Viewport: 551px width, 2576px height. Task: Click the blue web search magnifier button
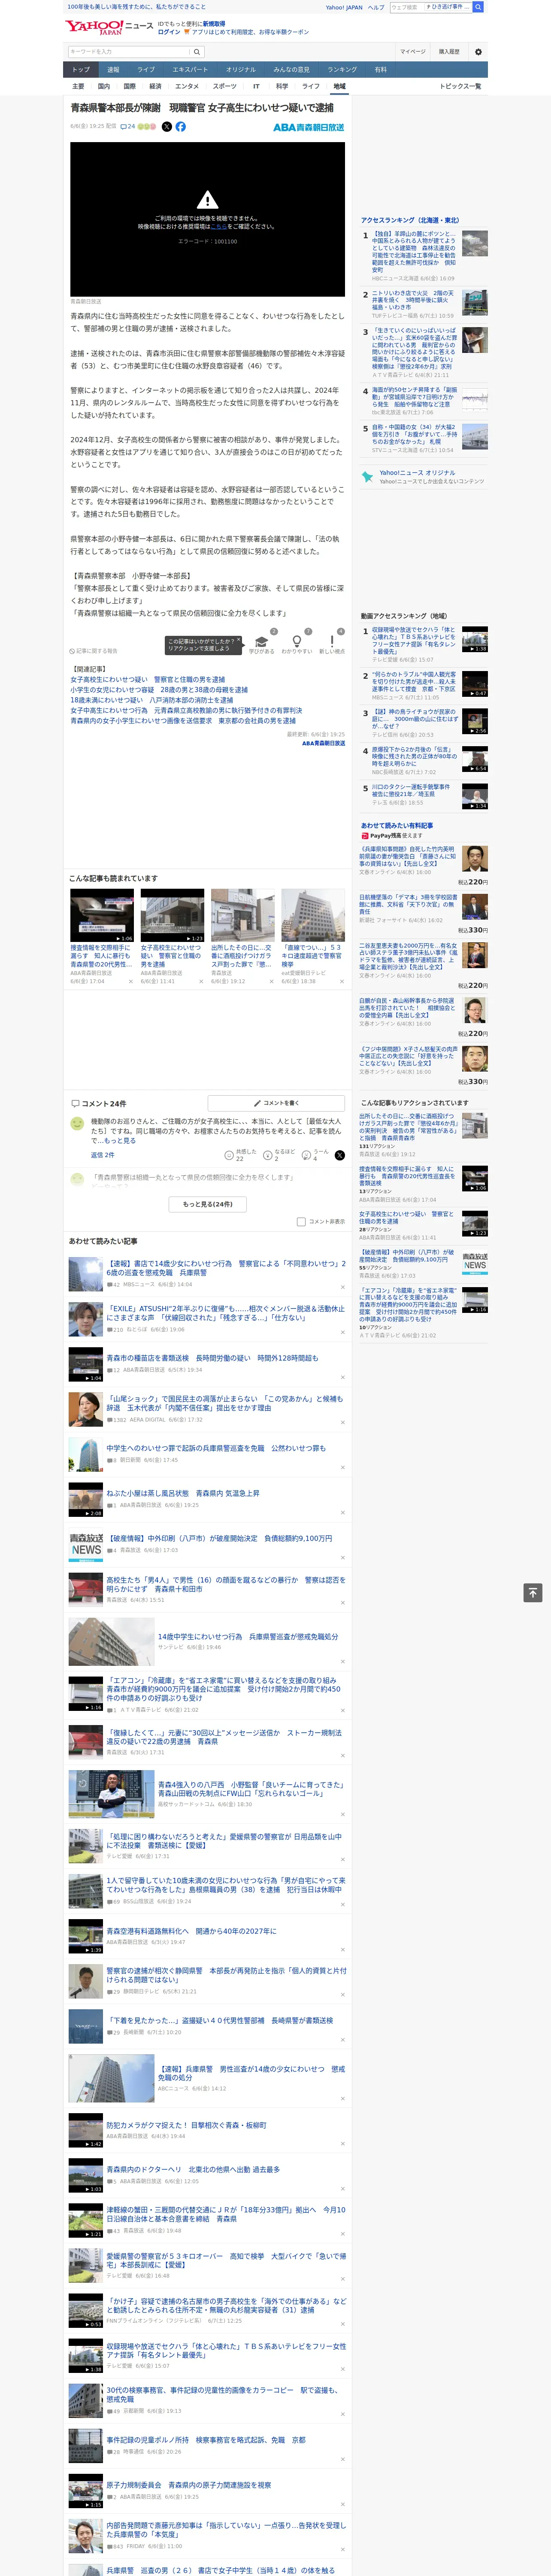(478, 7)
